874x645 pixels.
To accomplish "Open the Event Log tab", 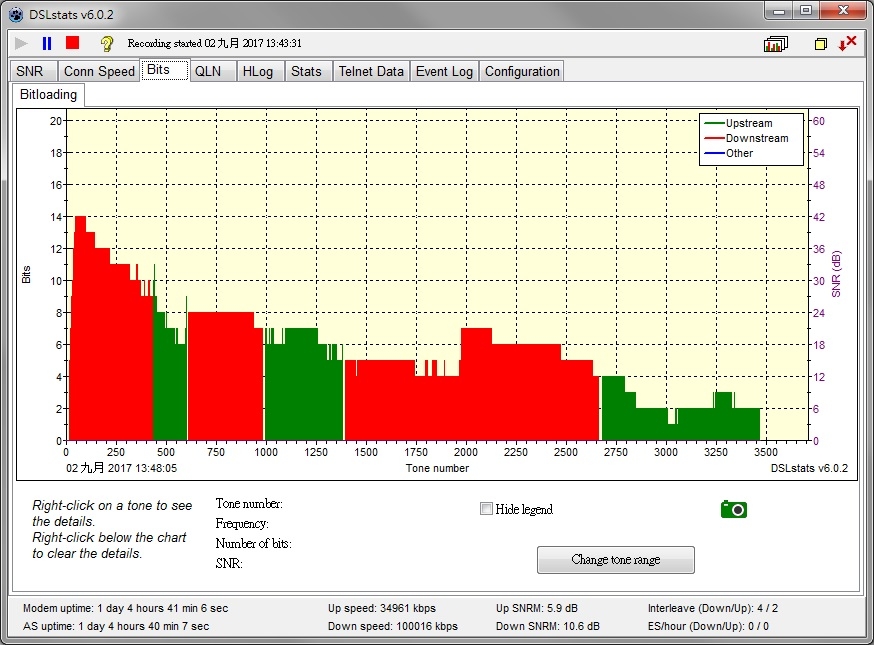I will click(444, 71).
